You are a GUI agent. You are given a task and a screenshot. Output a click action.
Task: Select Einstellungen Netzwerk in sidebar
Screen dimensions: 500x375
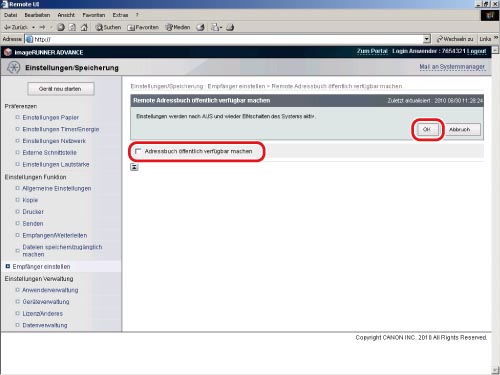point(54,141)
